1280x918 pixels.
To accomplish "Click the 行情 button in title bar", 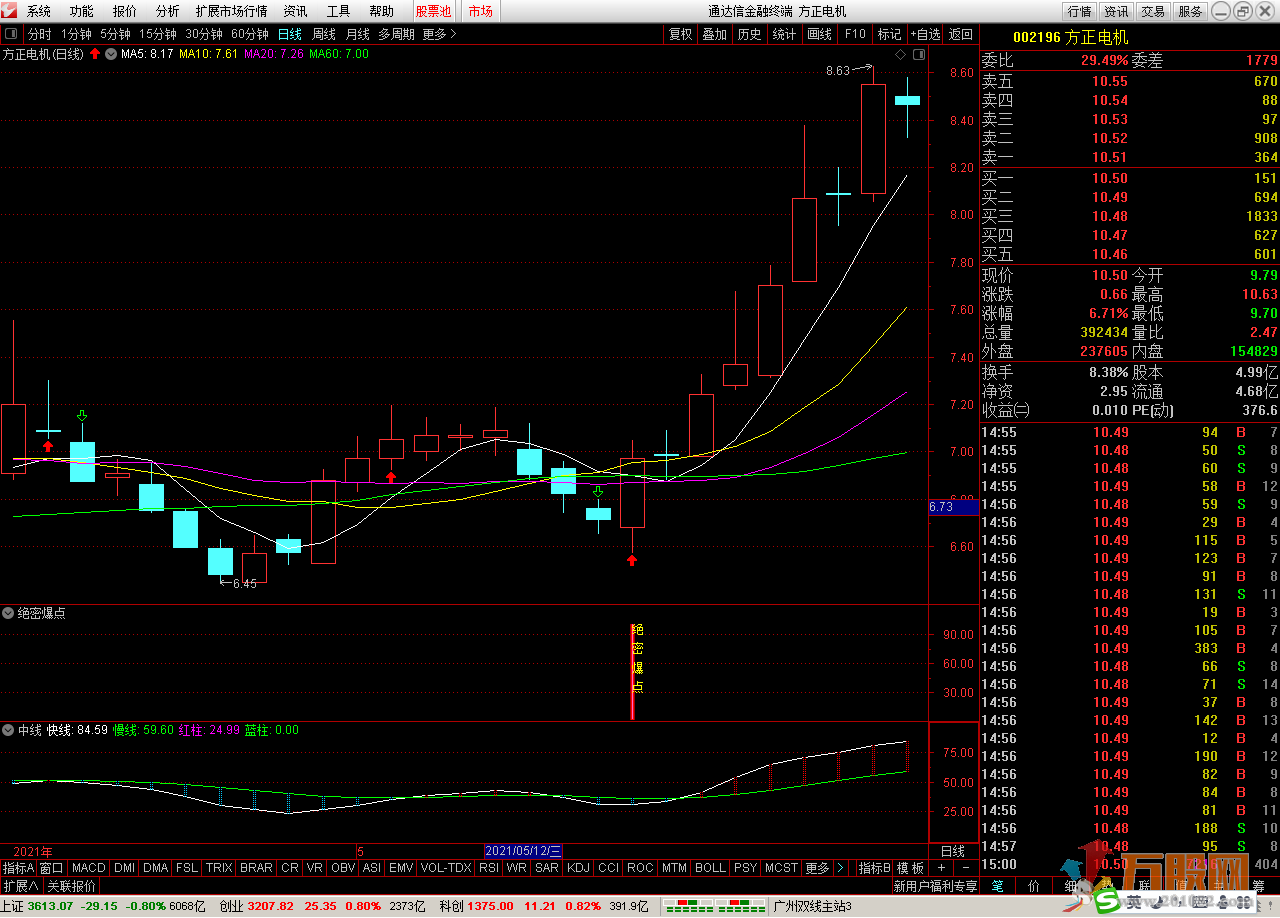I will pyautogui.click(x=1080, y=11).
